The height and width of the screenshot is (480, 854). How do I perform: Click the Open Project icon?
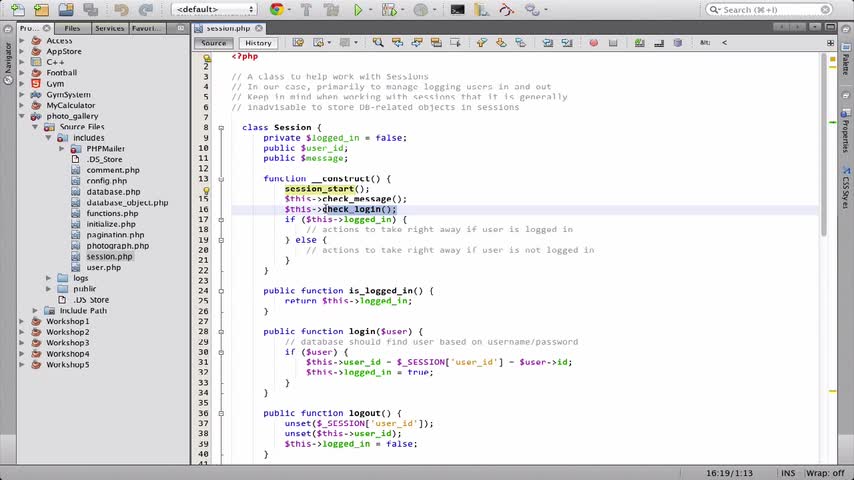point(66,9)
